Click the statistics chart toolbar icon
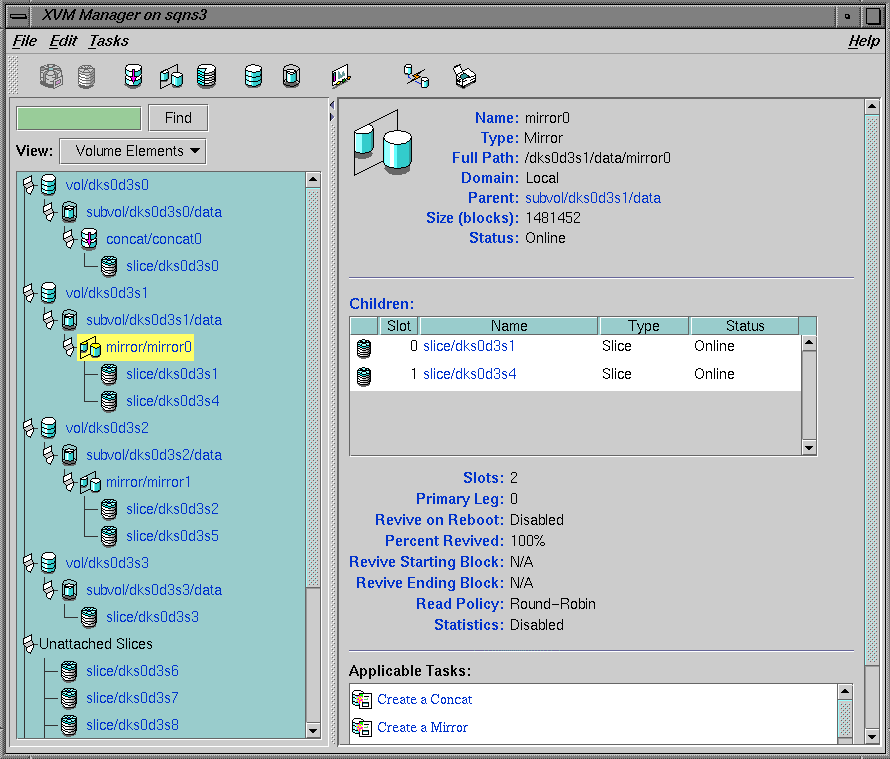The width and height of the screenshot is (890, 759). coord(342,76)
